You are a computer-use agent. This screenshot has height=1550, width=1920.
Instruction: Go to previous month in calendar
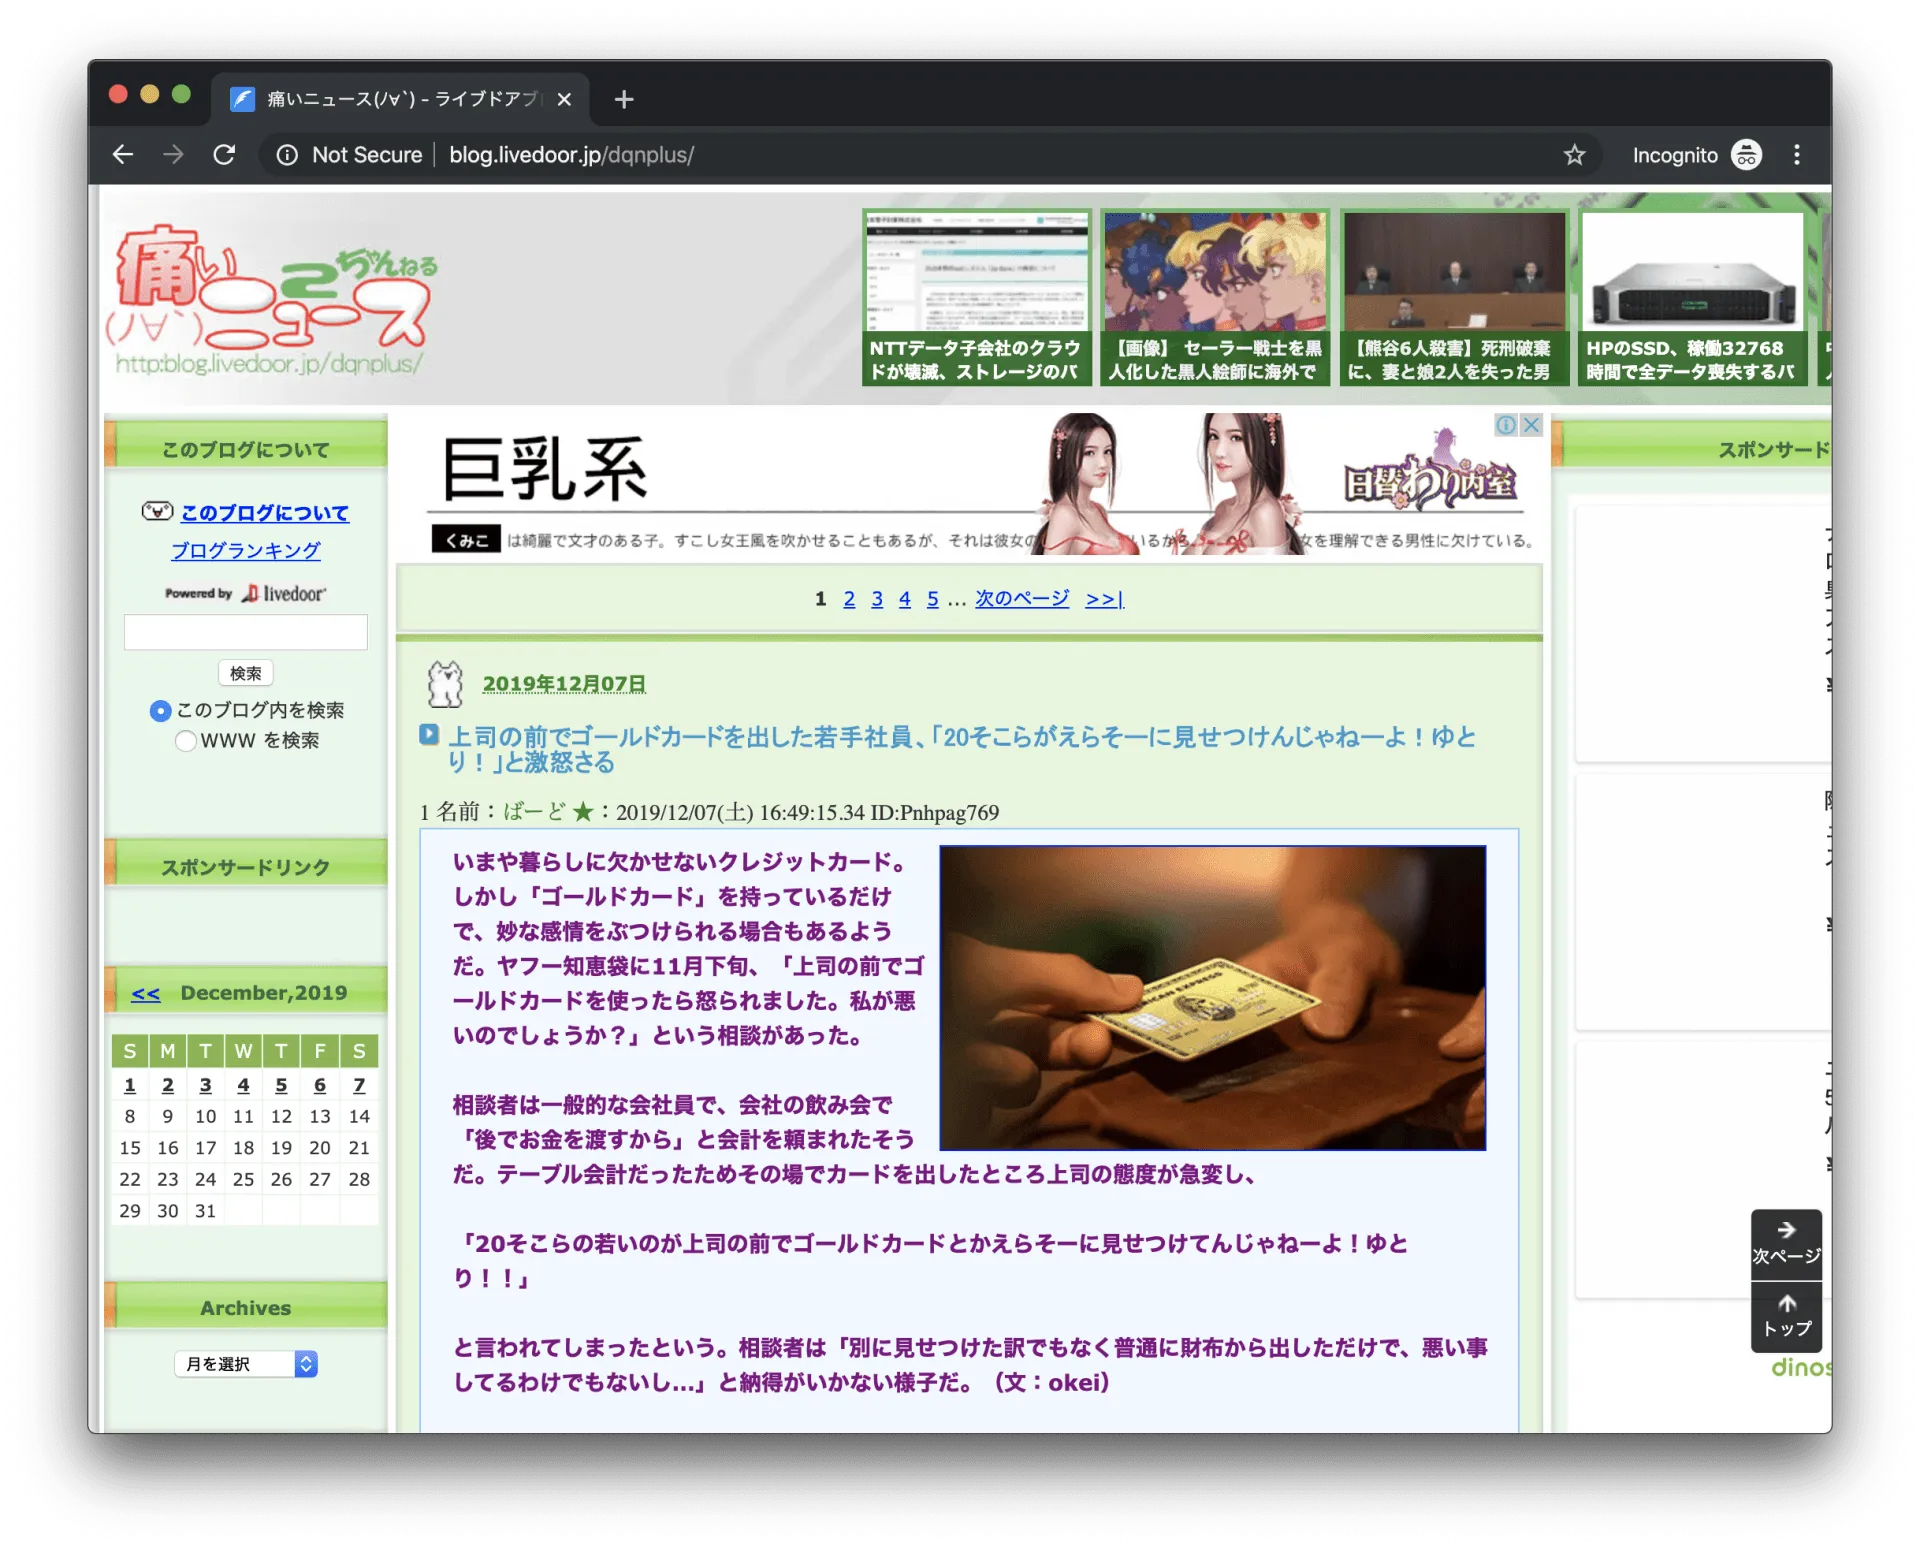146,993
